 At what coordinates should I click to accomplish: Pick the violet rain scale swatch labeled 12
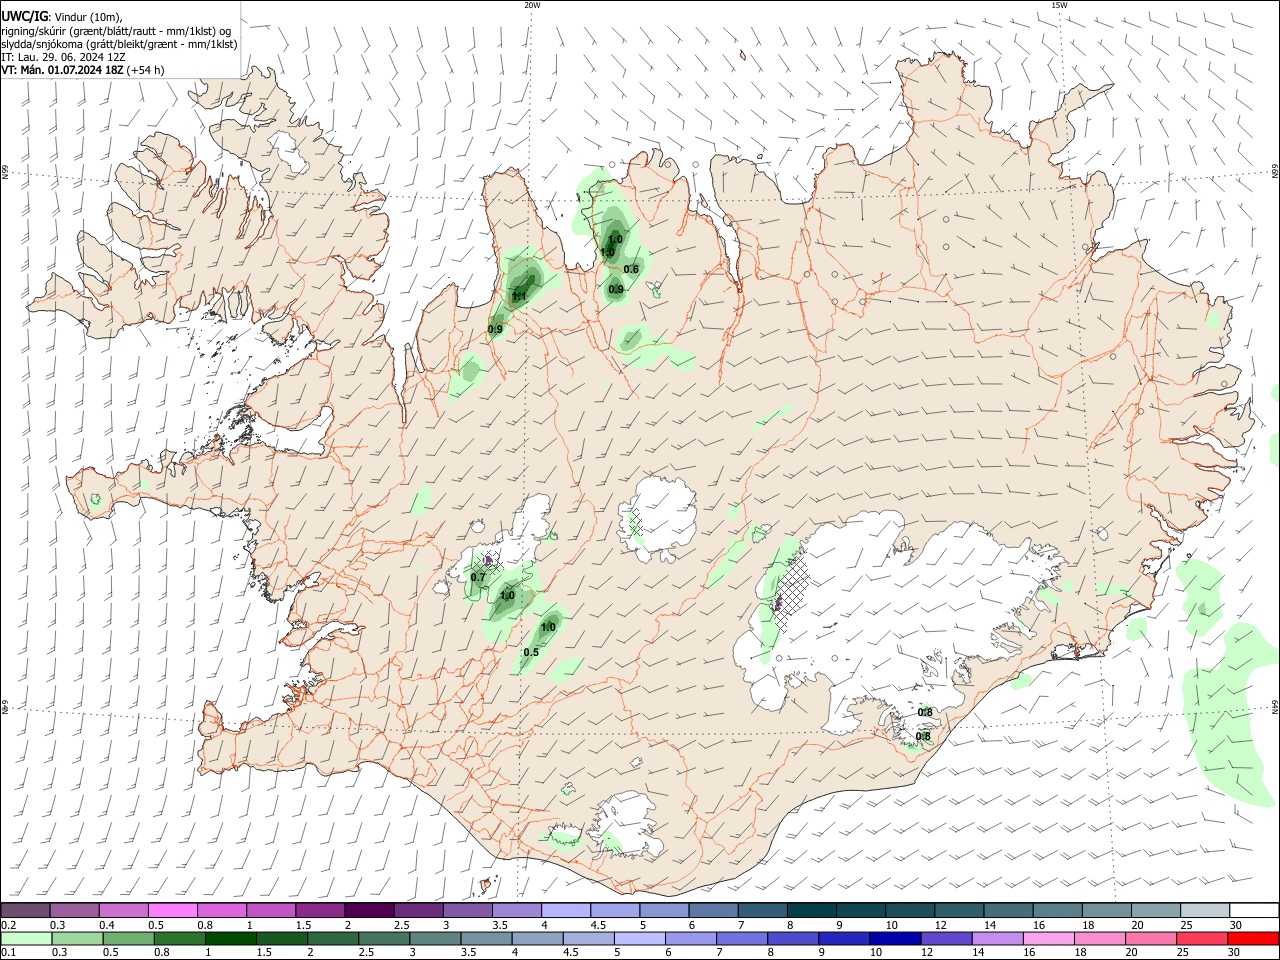[x=947, y=938]
